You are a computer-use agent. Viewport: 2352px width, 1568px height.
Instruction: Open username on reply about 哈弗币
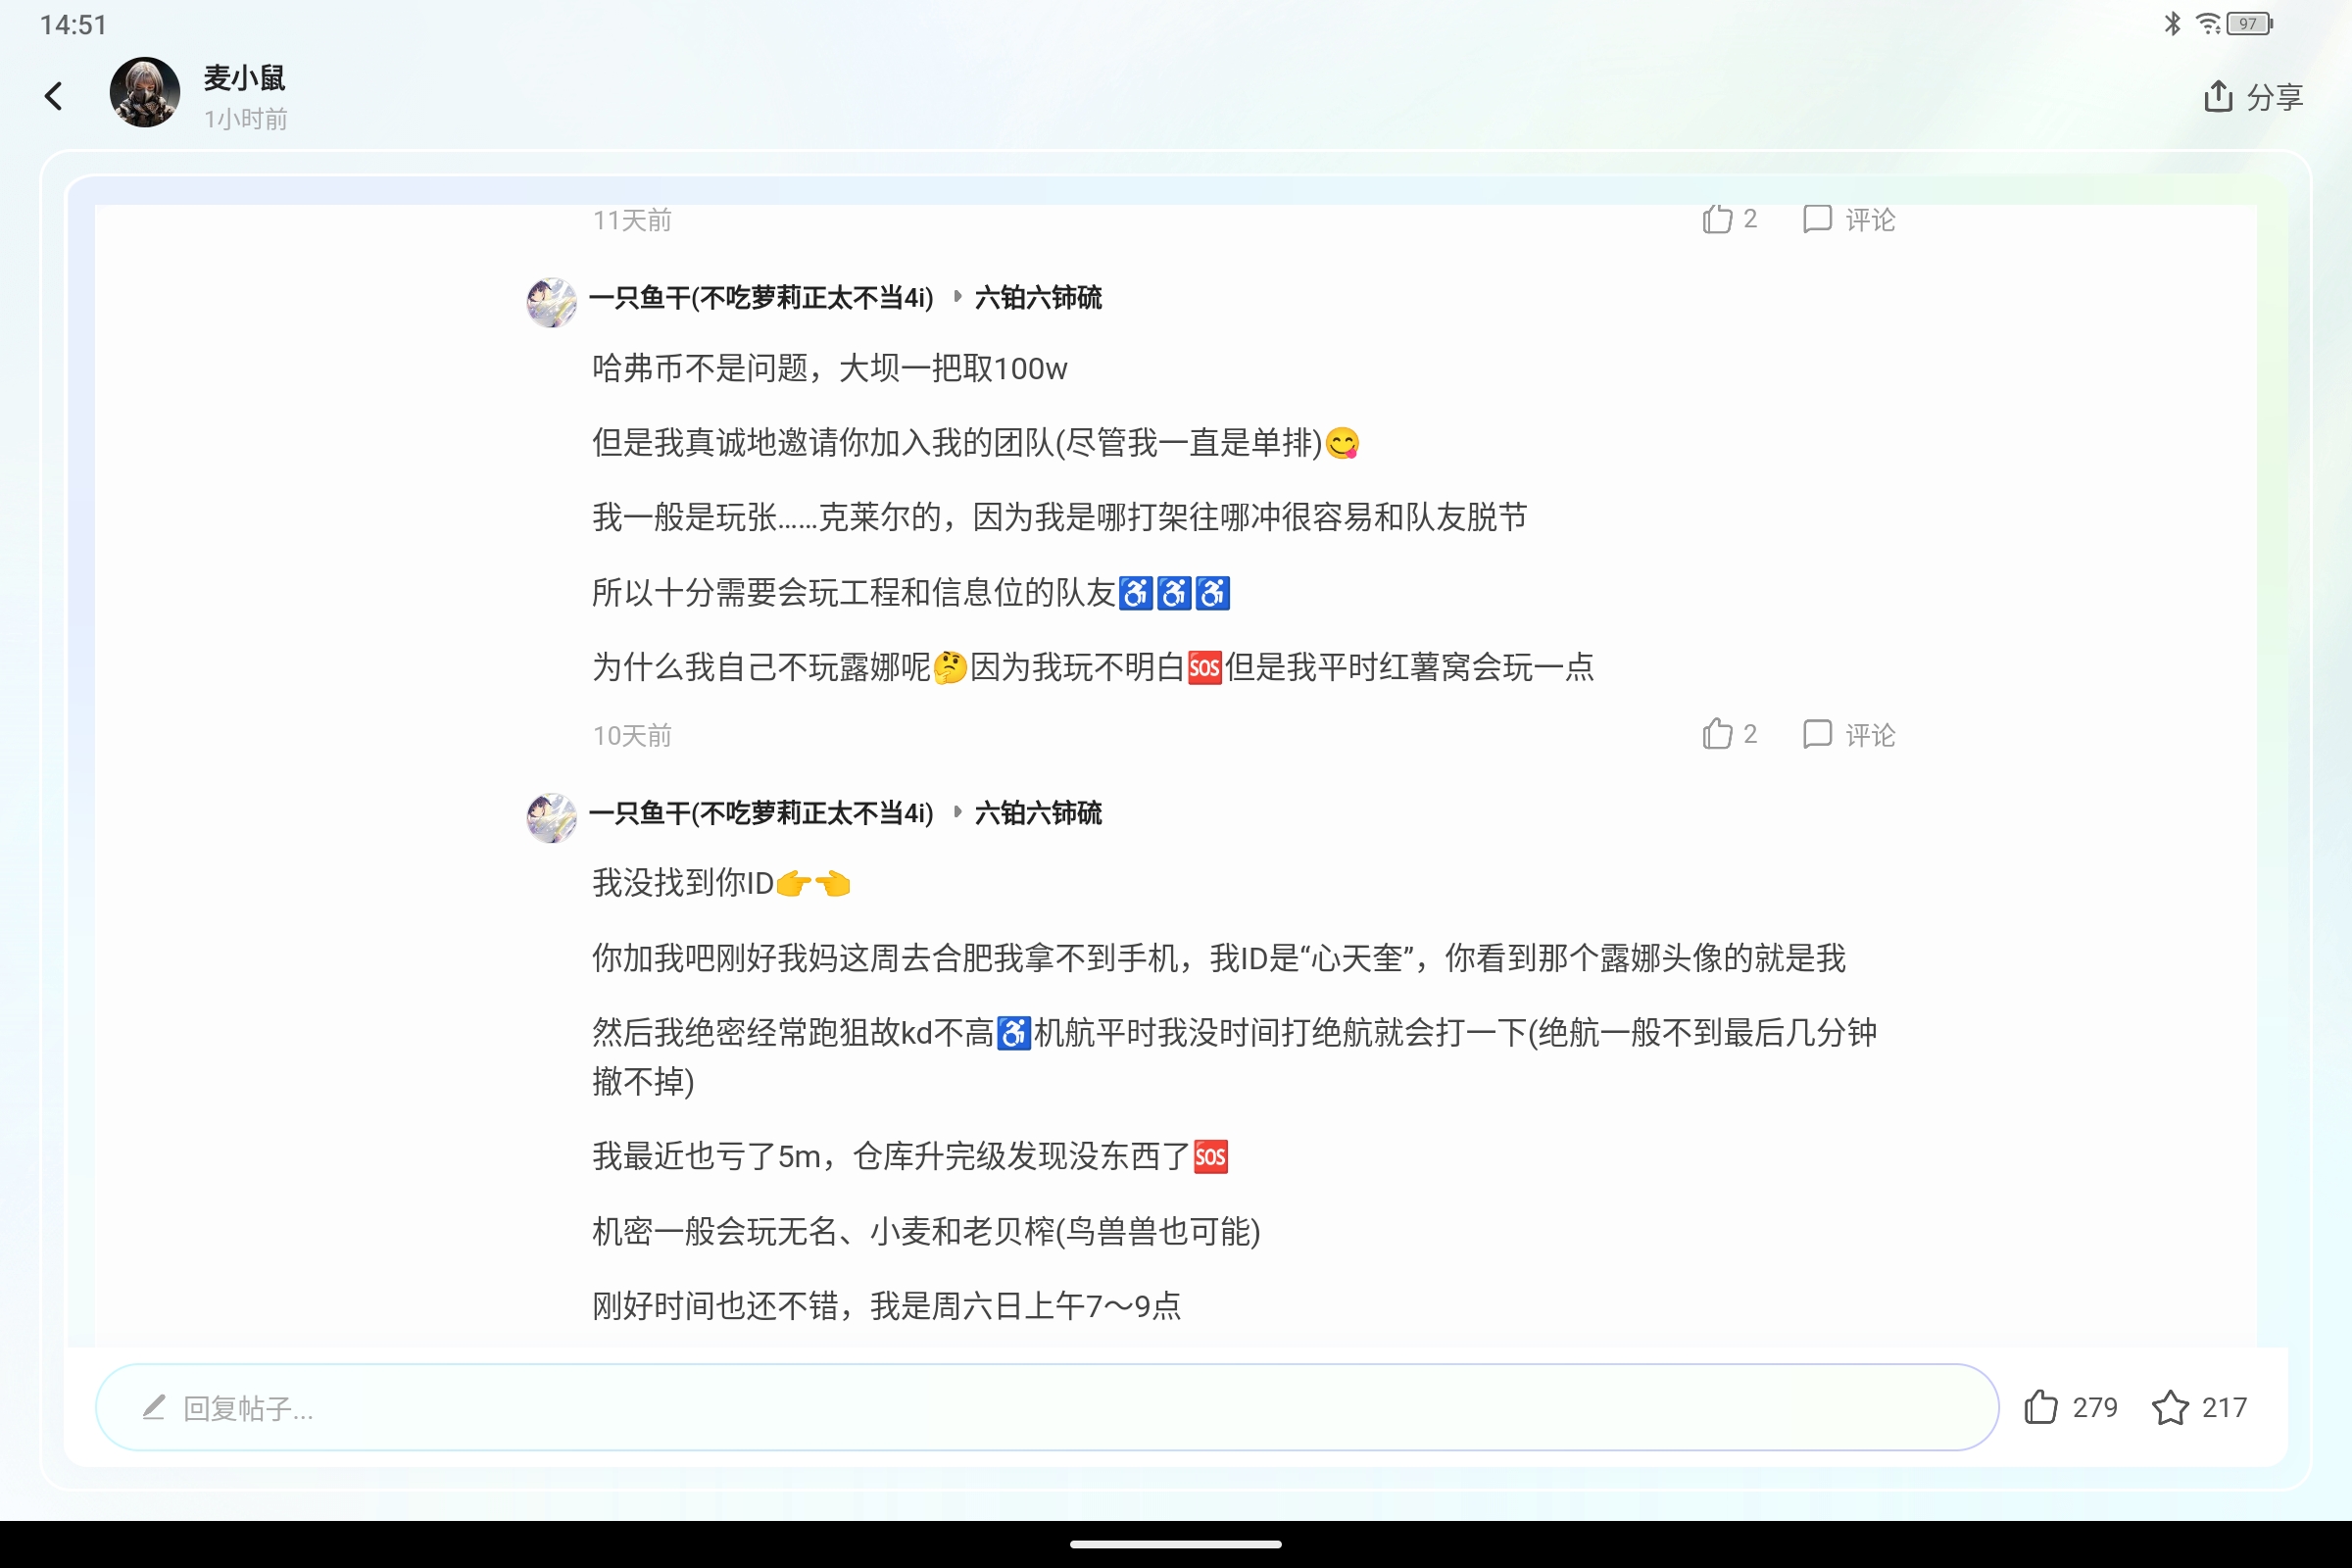(761, 297)
